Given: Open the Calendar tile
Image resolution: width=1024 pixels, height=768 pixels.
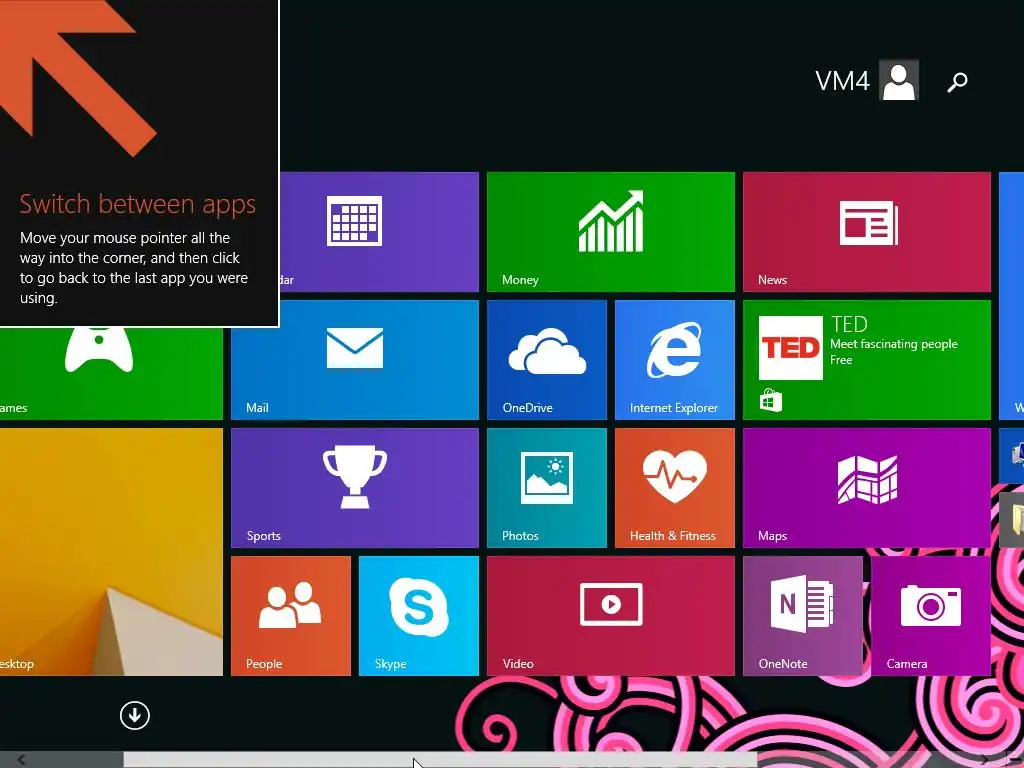Looking at the screenshot, I should click(379, 232).
